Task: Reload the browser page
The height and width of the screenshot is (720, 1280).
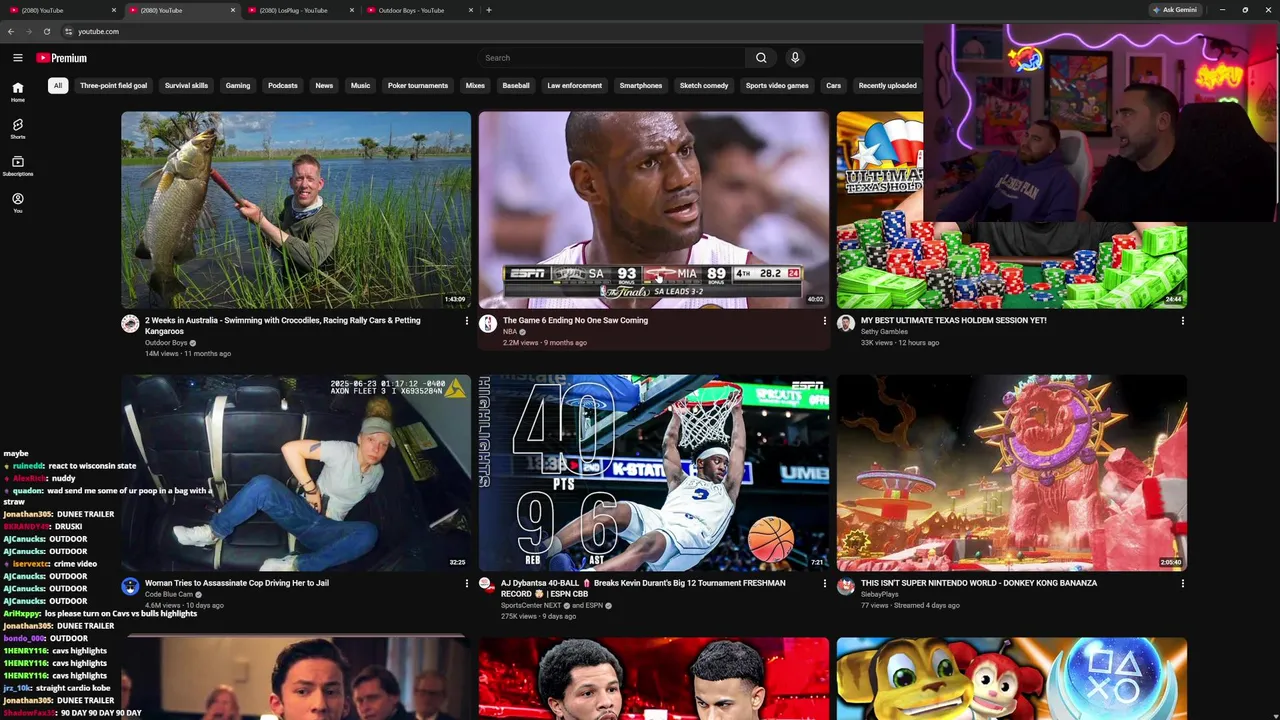Action: coord(46,31)
